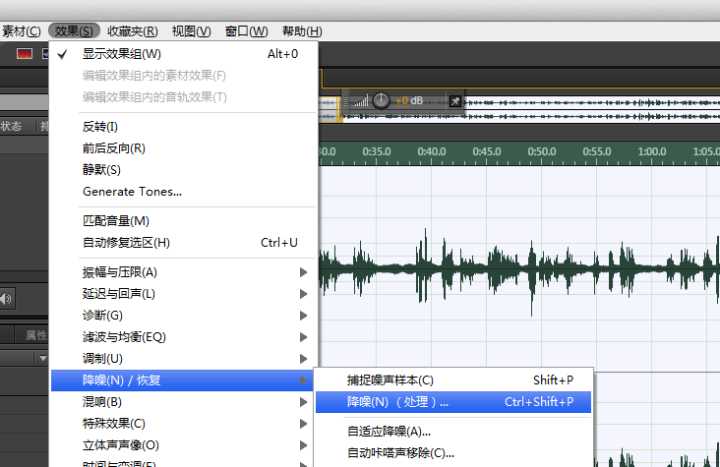Viewport: 720px width, 467px height.
Task: Select 自适应降噪 option
Action: coord(389,432)
